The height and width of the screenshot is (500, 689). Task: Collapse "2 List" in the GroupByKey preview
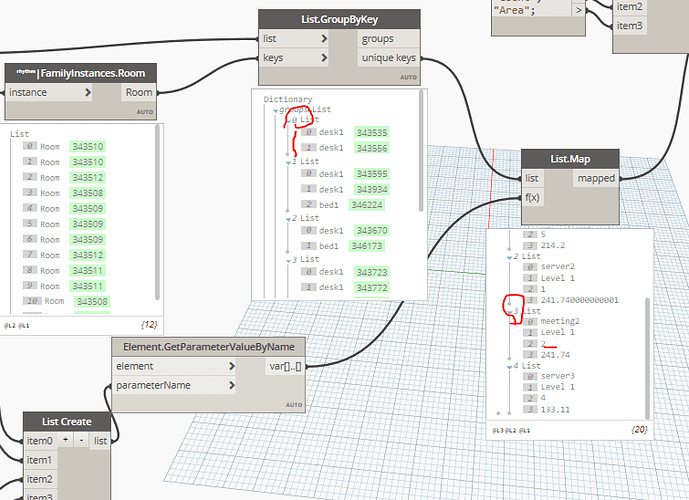click(x=288, y=219)
